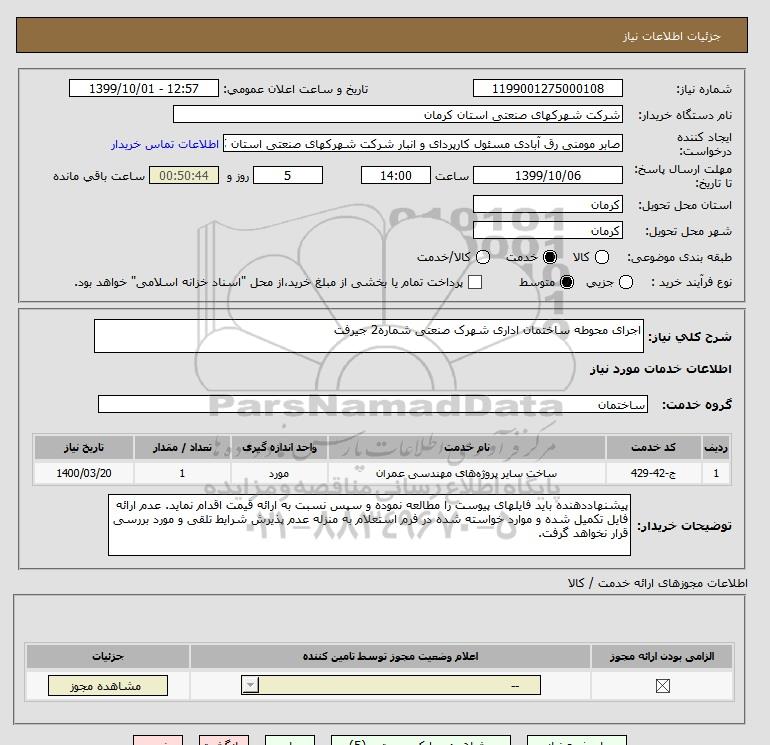Click the remaining time countdown 00:50:44
The height and width of the screenshot is (745, 770).
click(184, 175)
